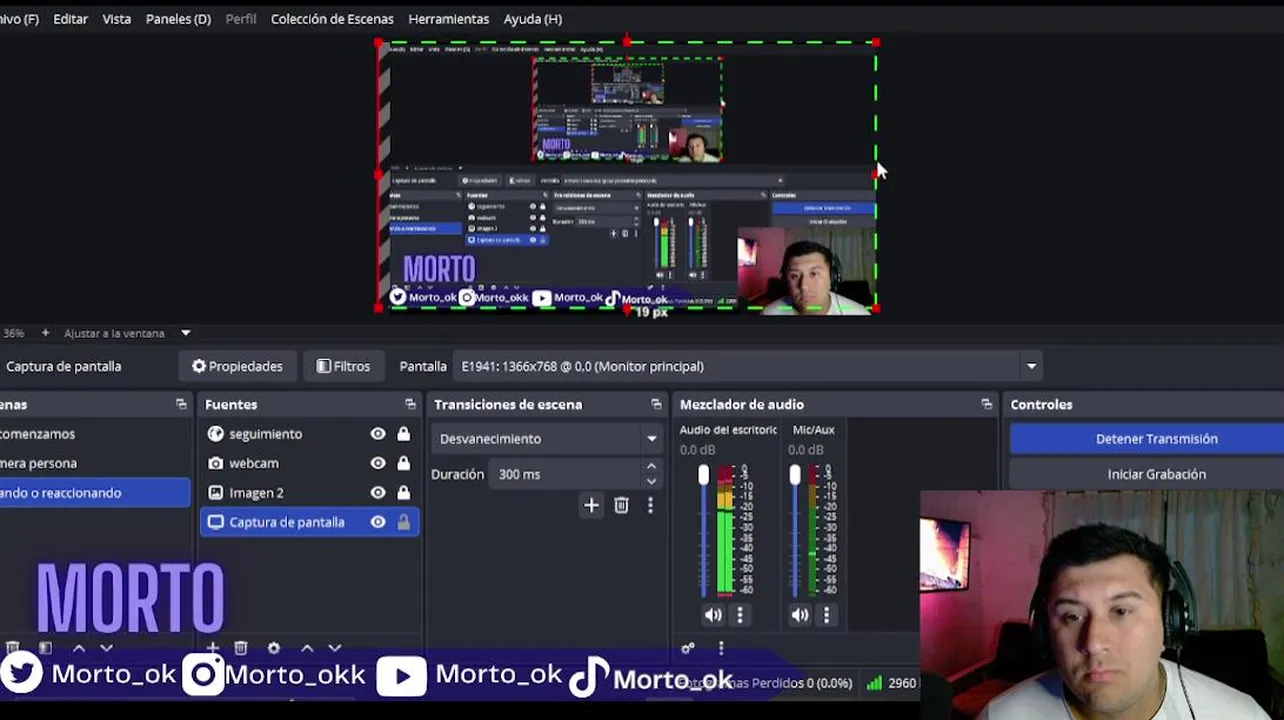This screenshot has height=720, width=1284.
Task: Add a scene transition with the plus button
Action: (591, 506)
